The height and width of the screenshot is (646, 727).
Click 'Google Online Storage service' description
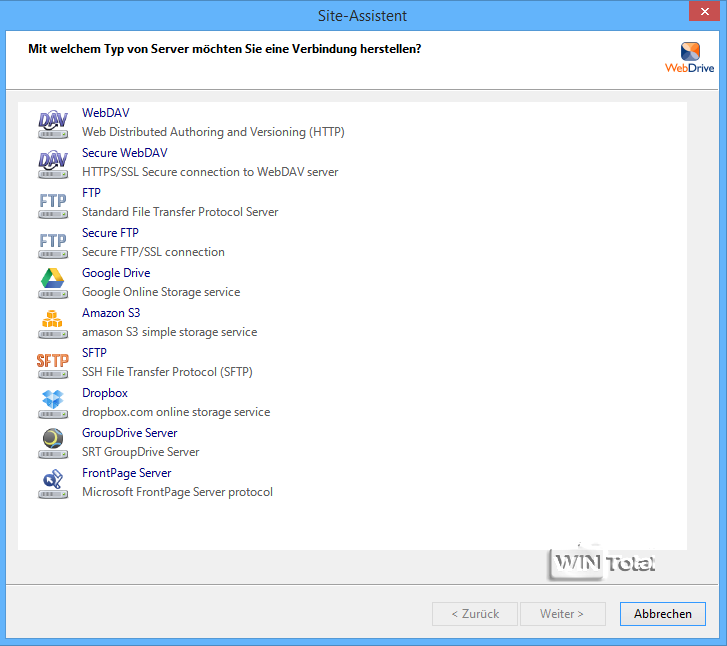[161, 292]
